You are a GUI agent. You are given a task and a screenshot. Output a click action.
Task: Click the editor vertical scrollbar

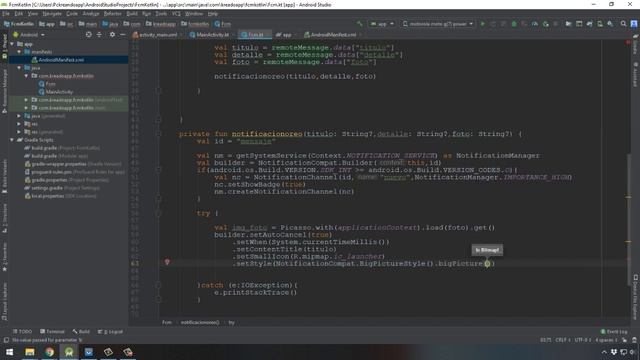(629, 220)
